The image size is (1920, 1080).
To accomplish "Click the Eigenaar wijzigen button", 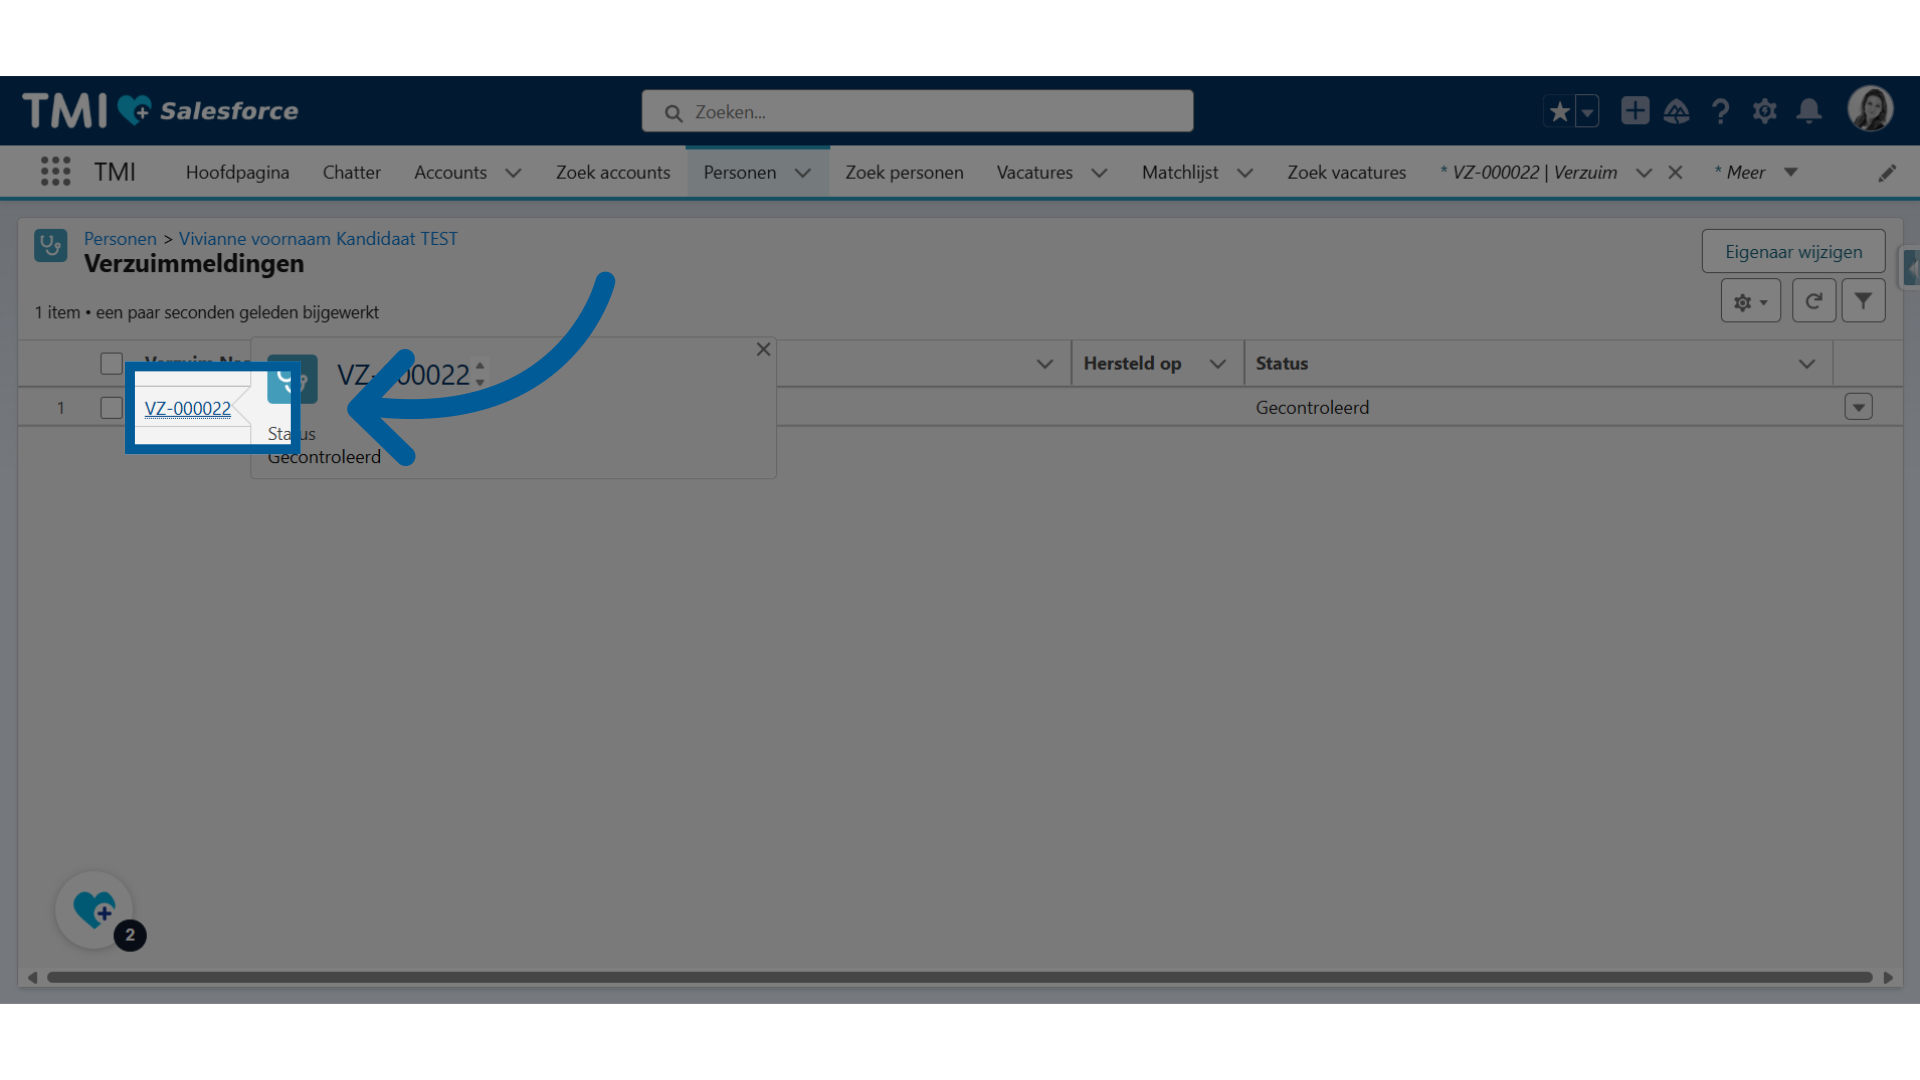I will point(1793,251).
